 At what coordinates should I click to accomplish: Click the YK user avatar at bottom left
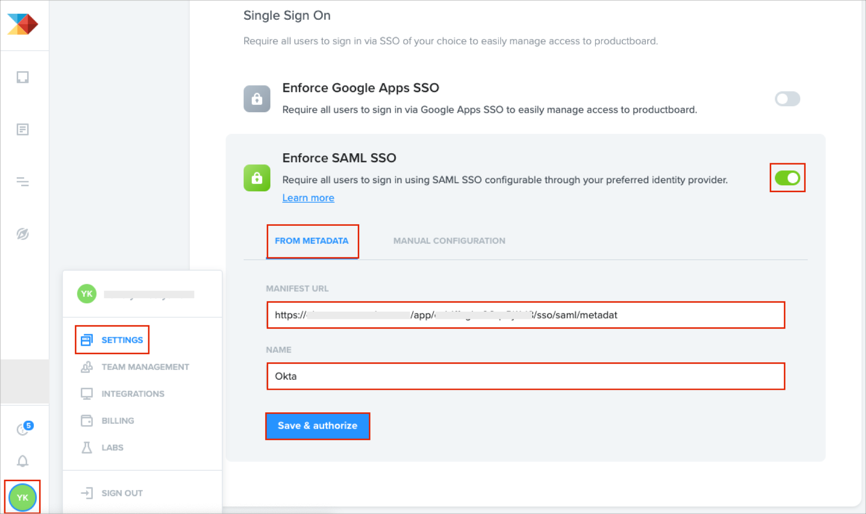pos(22,497)
